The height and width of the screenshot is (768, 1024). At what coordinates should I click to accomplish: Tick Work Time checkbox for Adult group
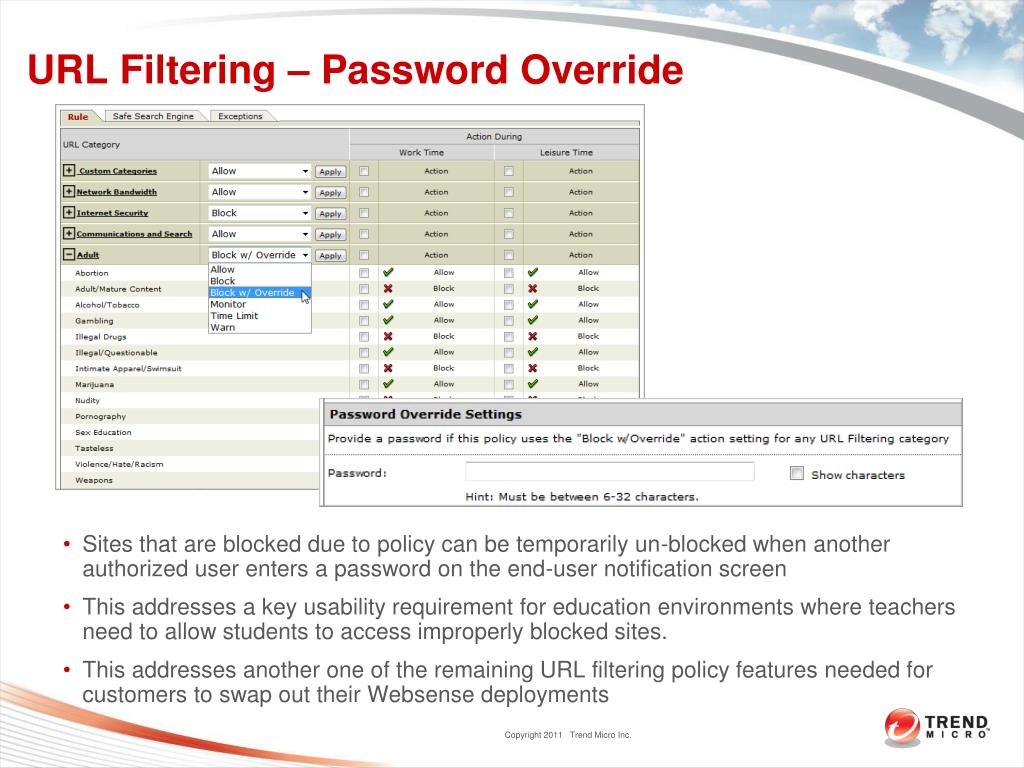[x=364, y=255]
